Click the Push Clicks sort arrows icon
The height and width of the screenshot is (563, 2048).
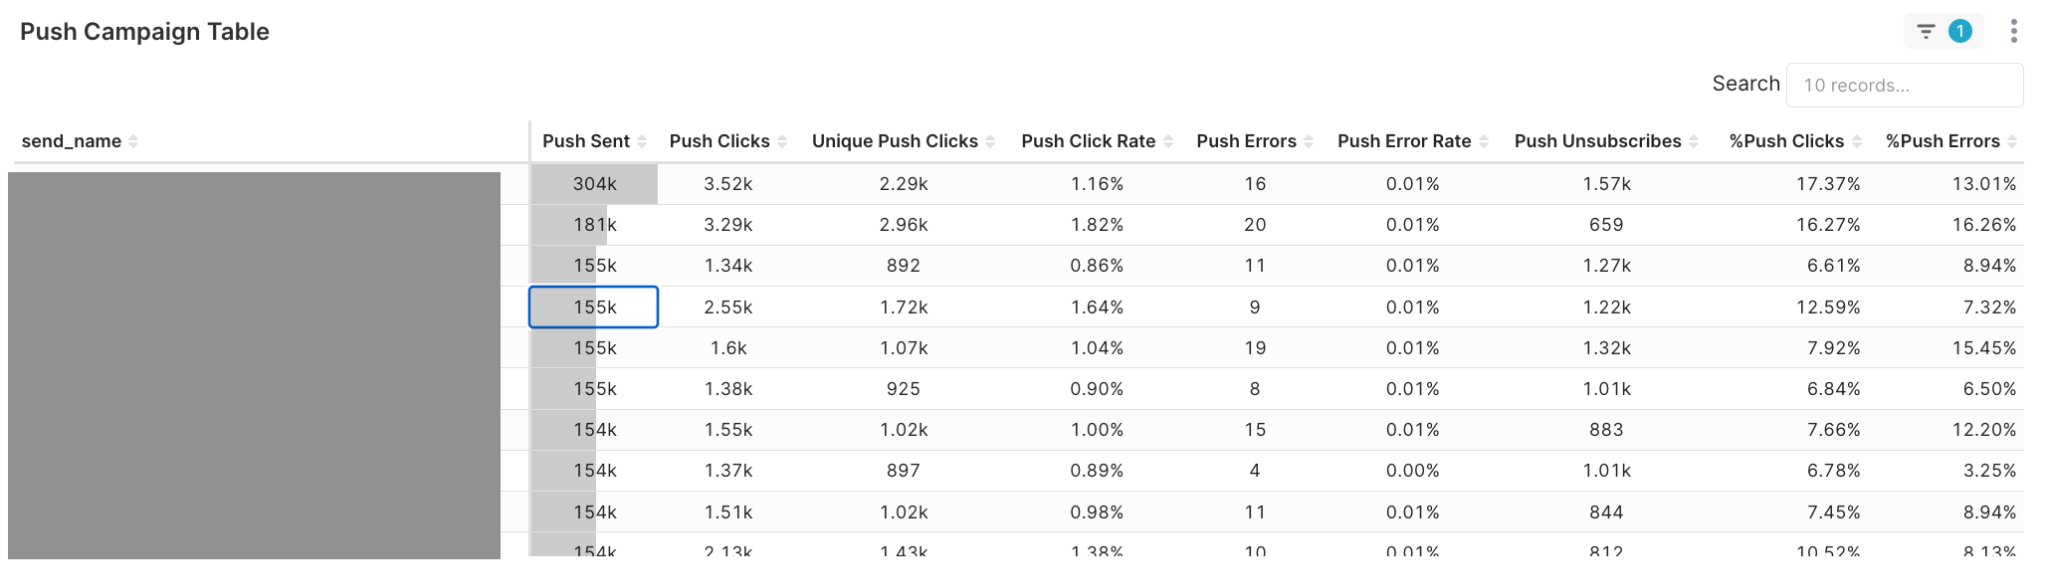point(782,142)
